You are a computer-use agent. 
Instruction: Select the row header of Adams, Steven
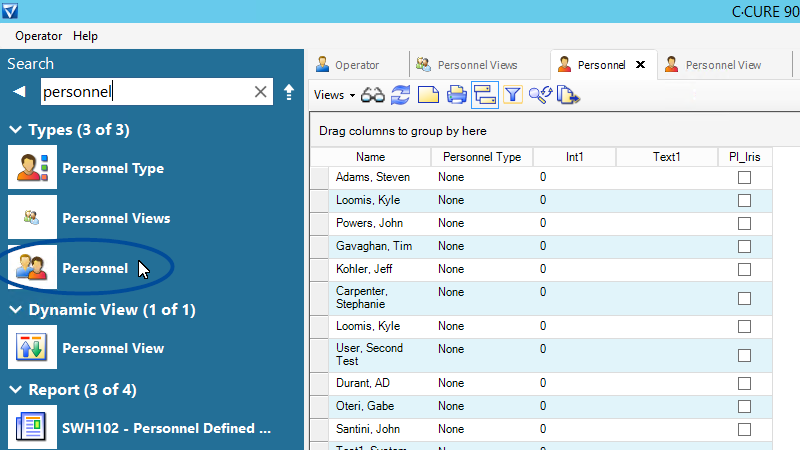319,178
